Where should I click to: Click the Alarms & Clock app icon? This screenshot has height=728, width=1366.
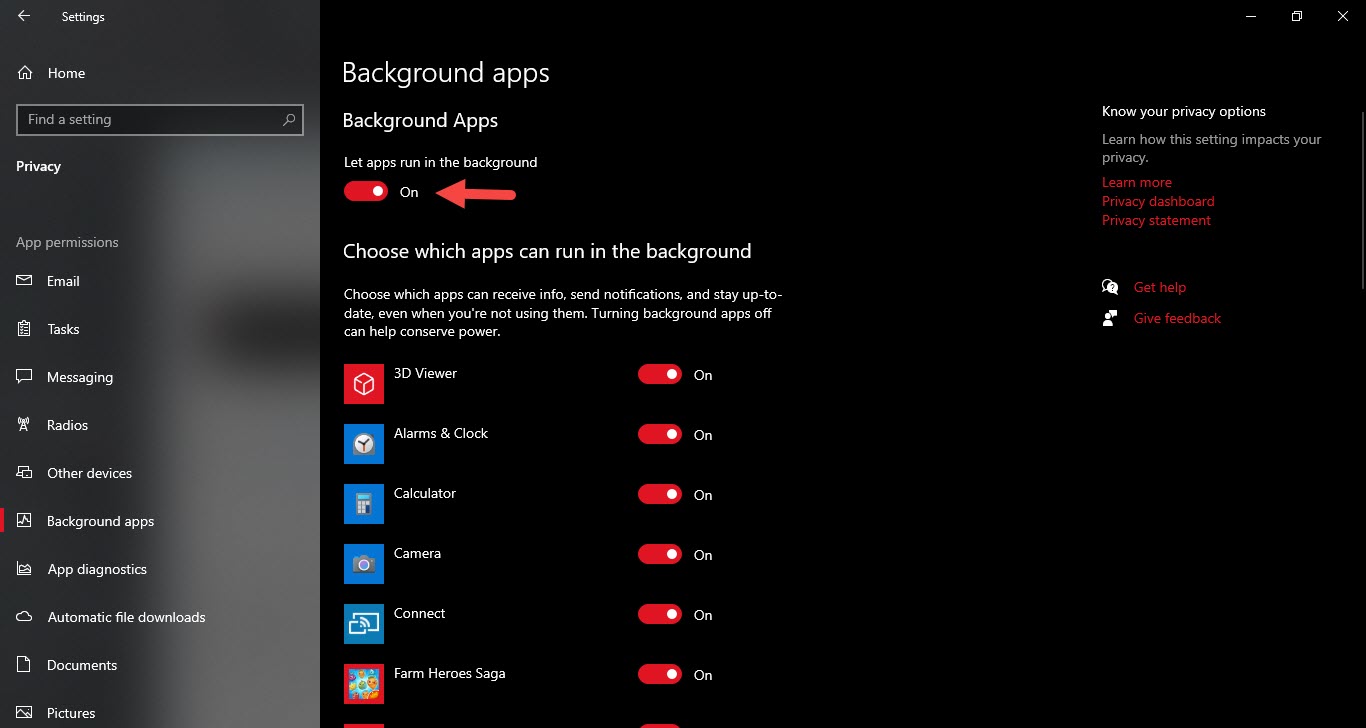(364, 444)
